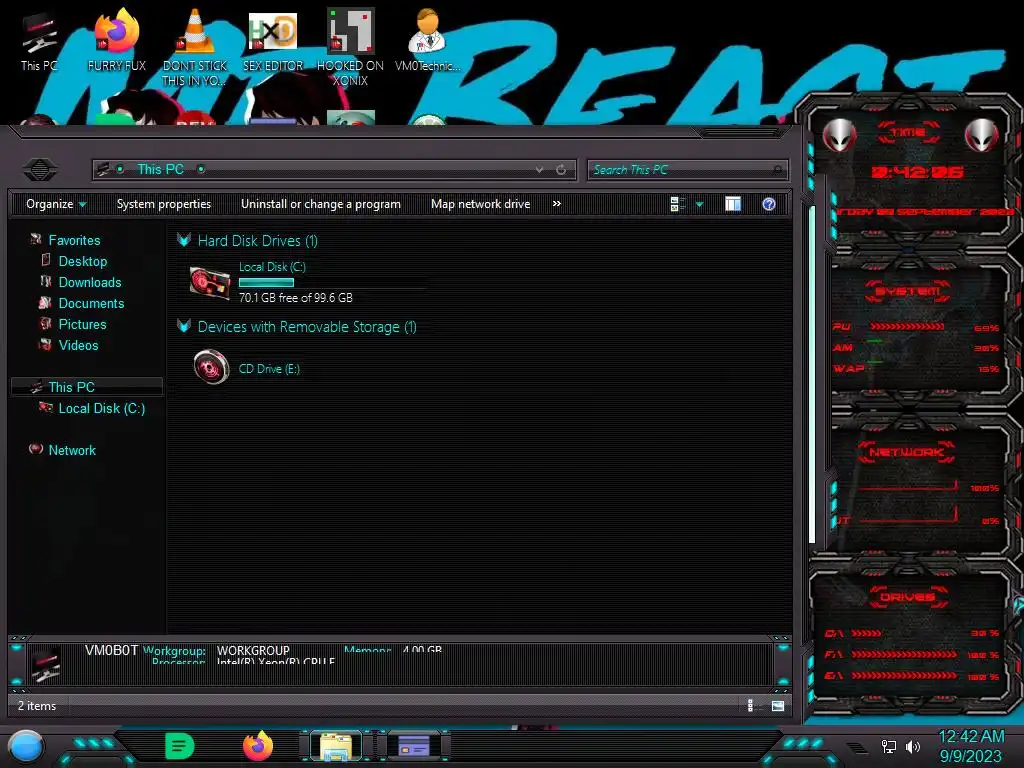This screenshot has width=1024, height=768.
Task: Select Favorites in navigation pane
Action: click(x=74, y=240)
